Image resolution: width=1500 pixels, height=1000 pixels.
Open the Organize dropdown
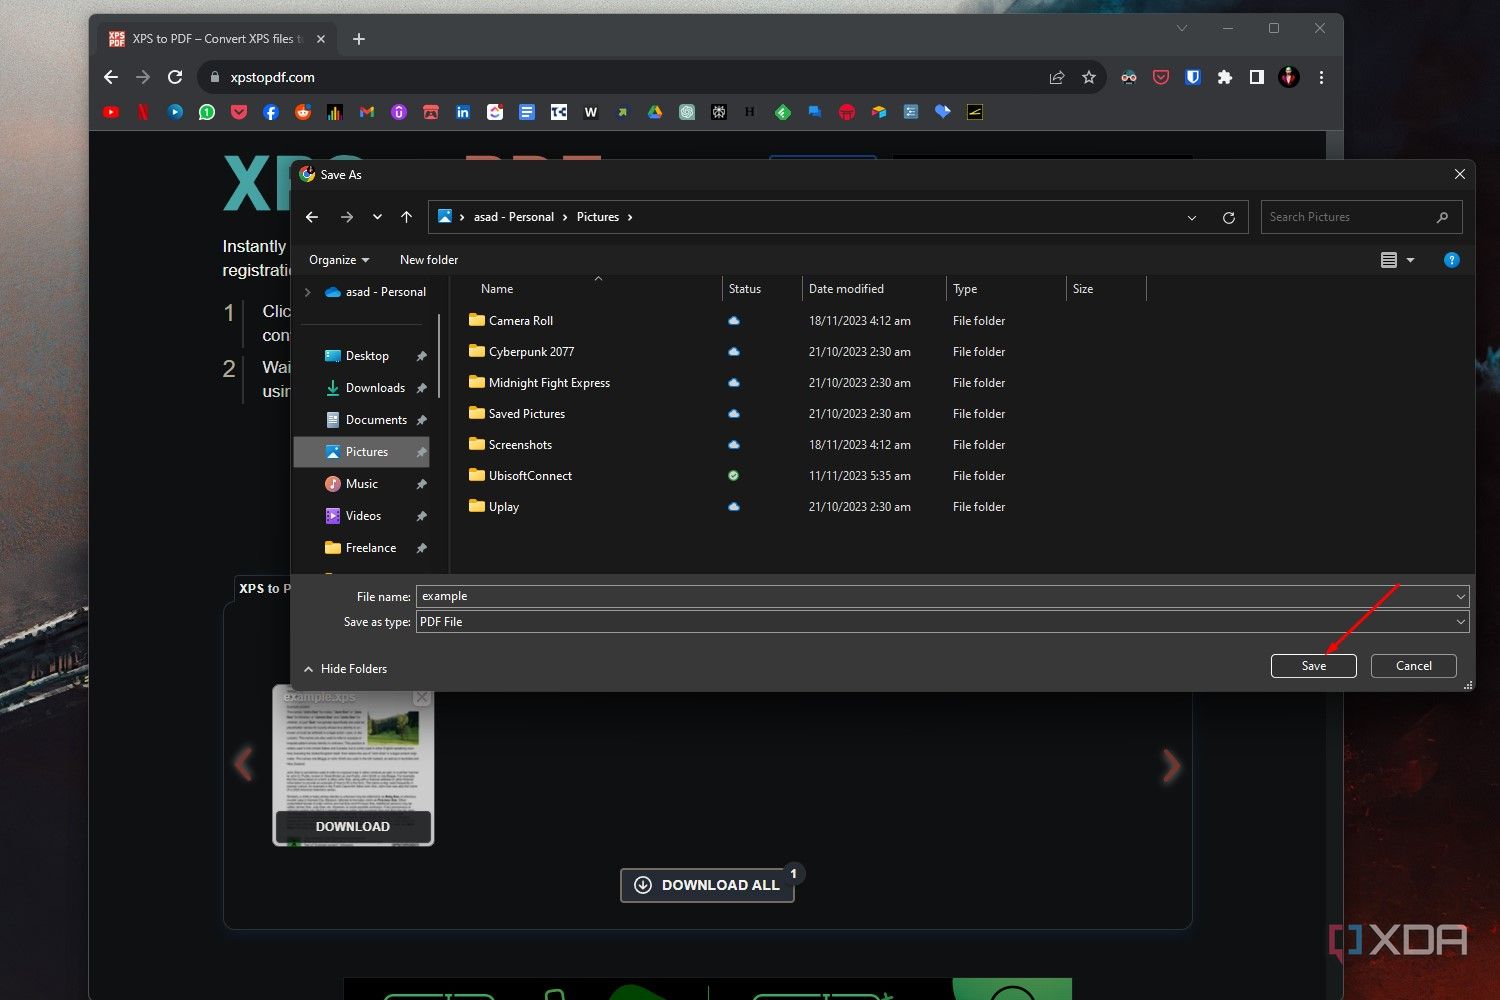click(339, 260)
